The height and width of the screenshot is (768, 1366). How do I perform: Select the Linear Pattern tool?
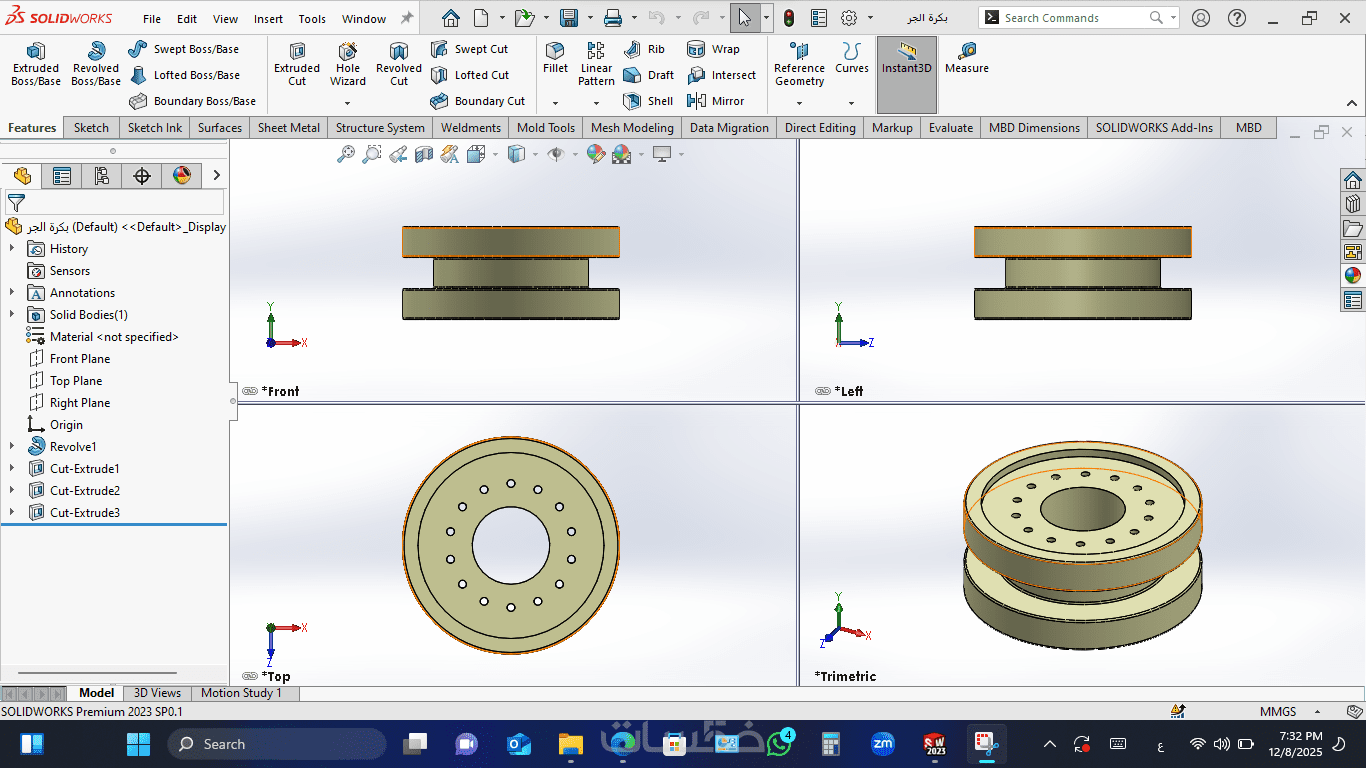(x=596, y=64)
